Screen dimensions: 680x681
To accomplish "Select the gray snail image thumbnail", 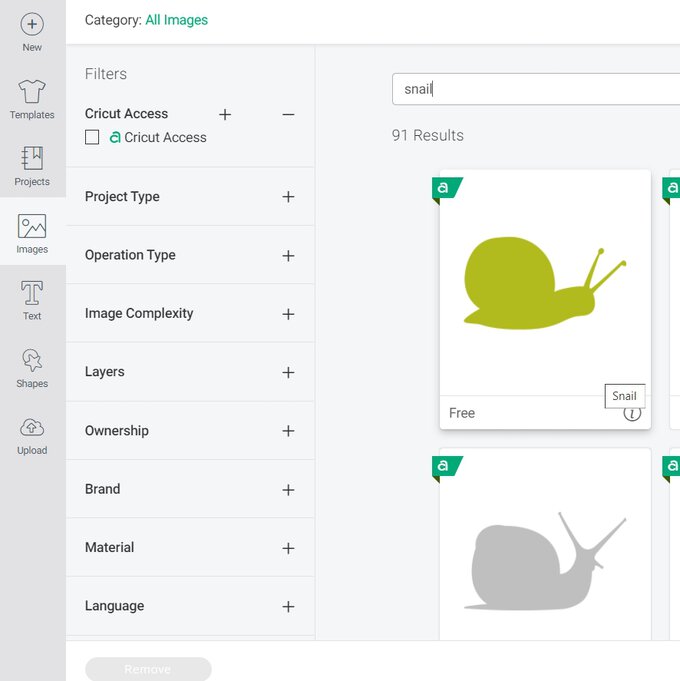I will pyautogui.click(x=545, y=560).
